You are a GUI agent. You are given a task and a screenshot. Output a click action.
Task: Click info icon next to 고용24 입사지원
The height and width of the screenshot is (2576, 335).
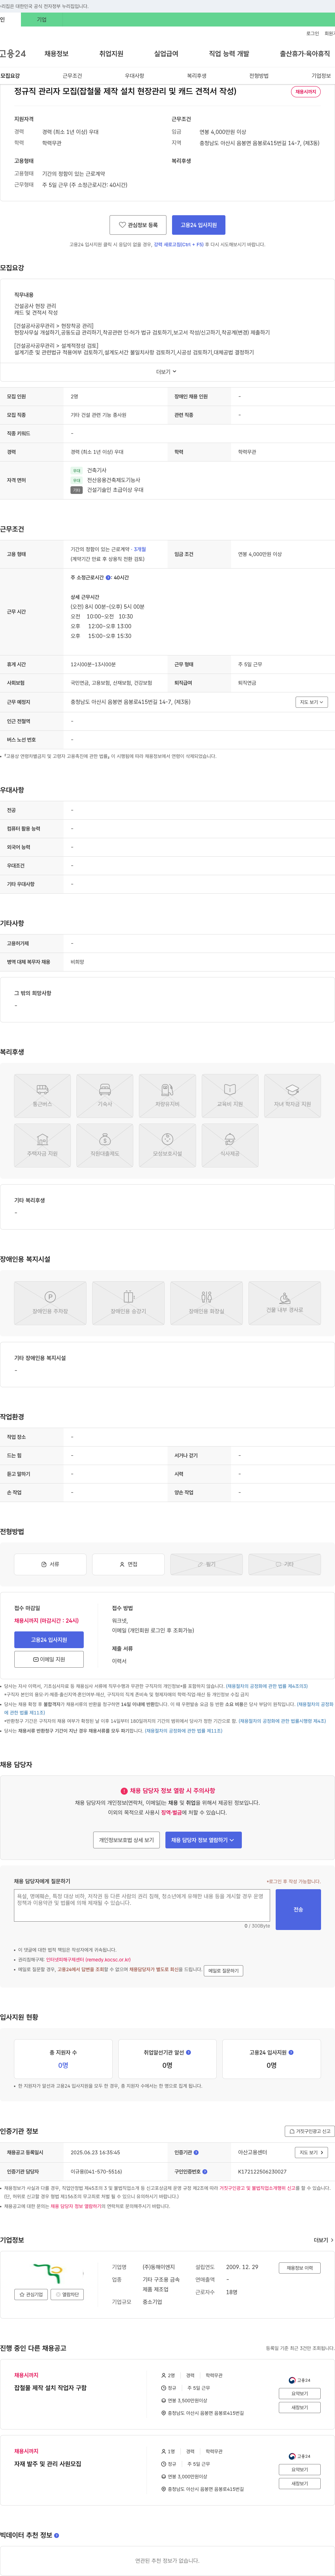(x=291, y=2052)
